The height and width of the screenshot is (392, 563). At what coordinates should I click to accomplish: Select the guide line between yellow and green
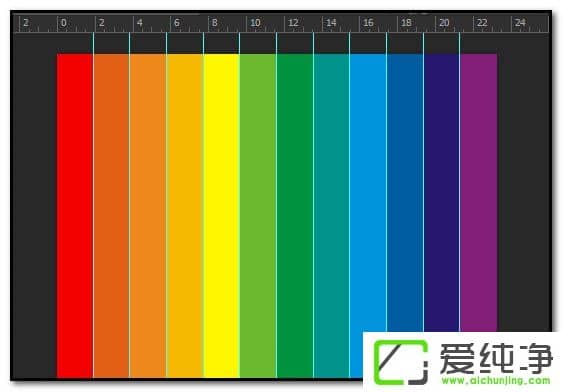(x=239, y=205)
